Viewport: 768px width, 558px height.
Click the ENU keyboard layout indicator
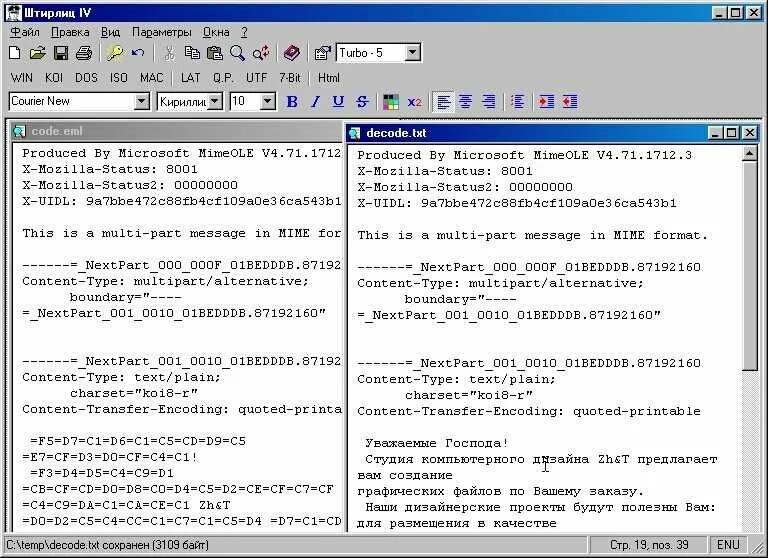pos(728,545)
